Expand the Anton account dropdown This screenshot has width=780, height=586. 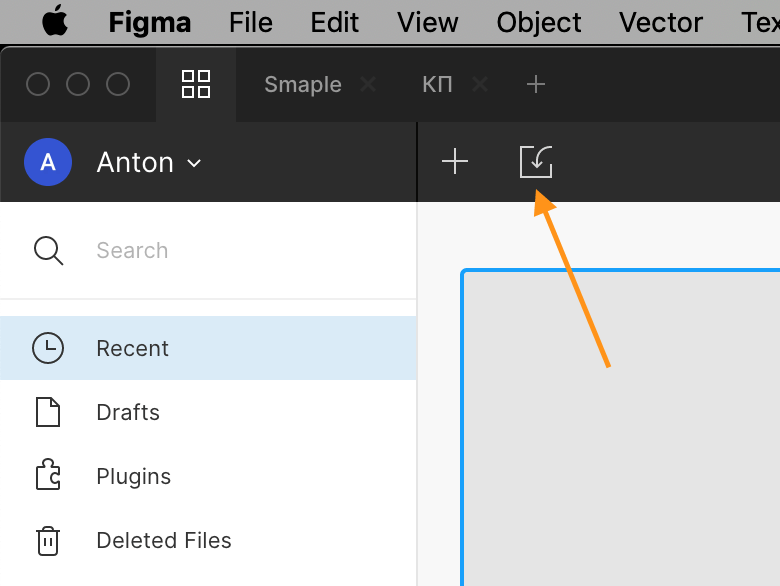149,162
